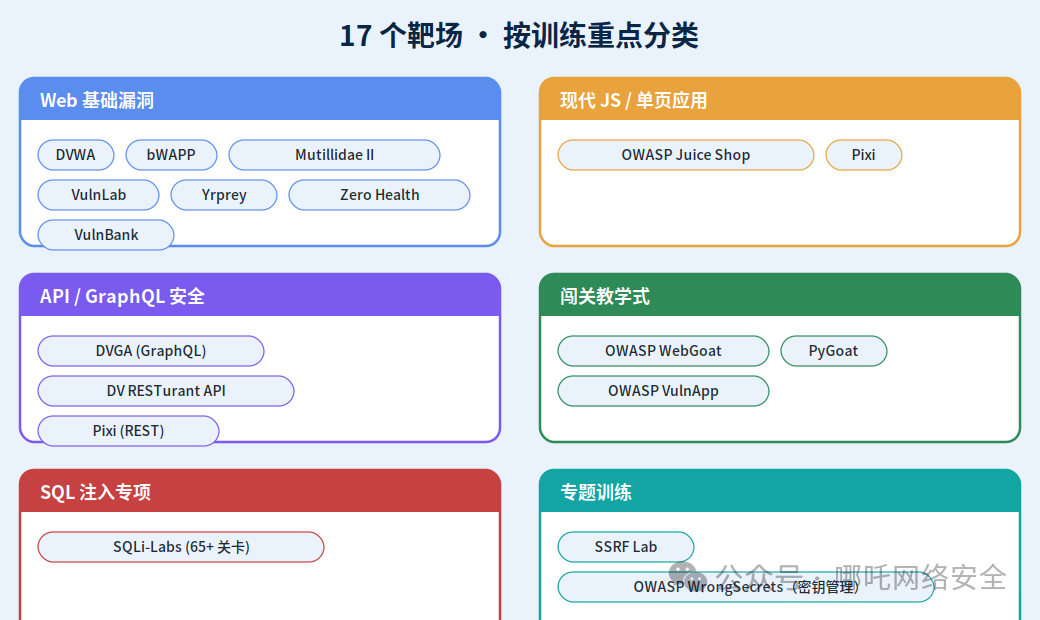
Task: Select the Yrprey pill
Action: 224,195
